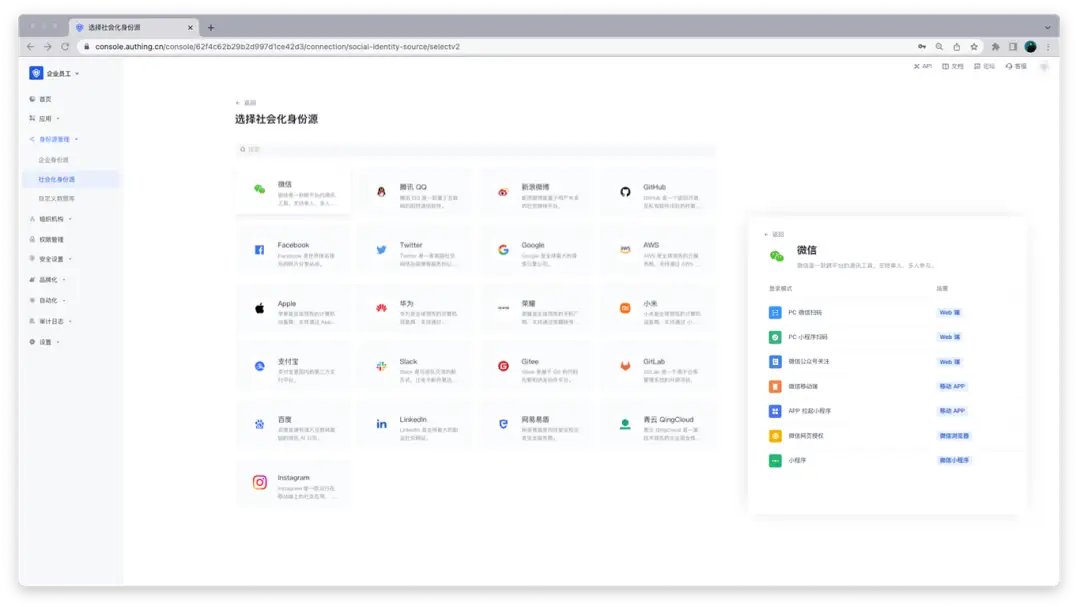The image size is (1080, 607).
Task: Open 自定义数据库 submenu item
Action: click(56, 198)
